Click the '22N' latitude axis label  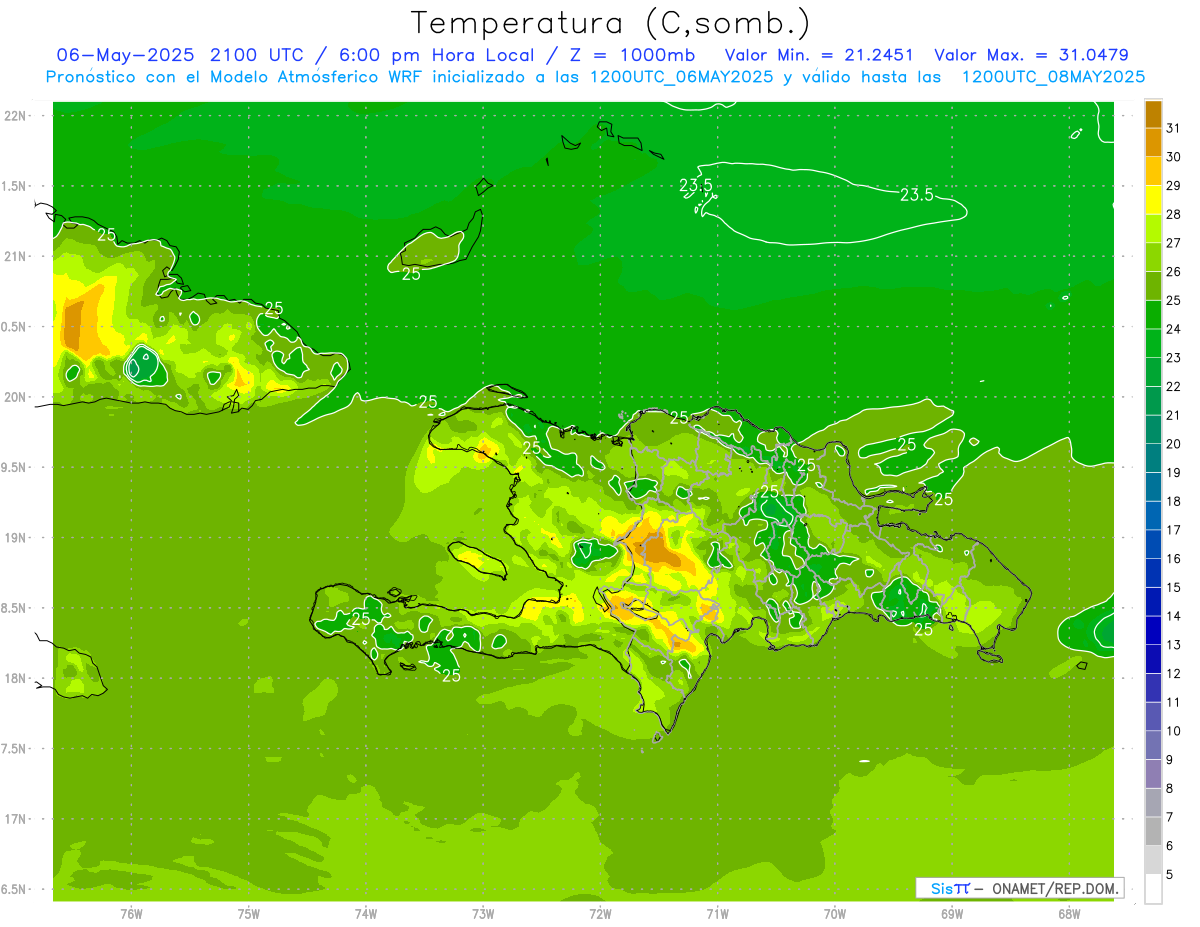[17, 116]
